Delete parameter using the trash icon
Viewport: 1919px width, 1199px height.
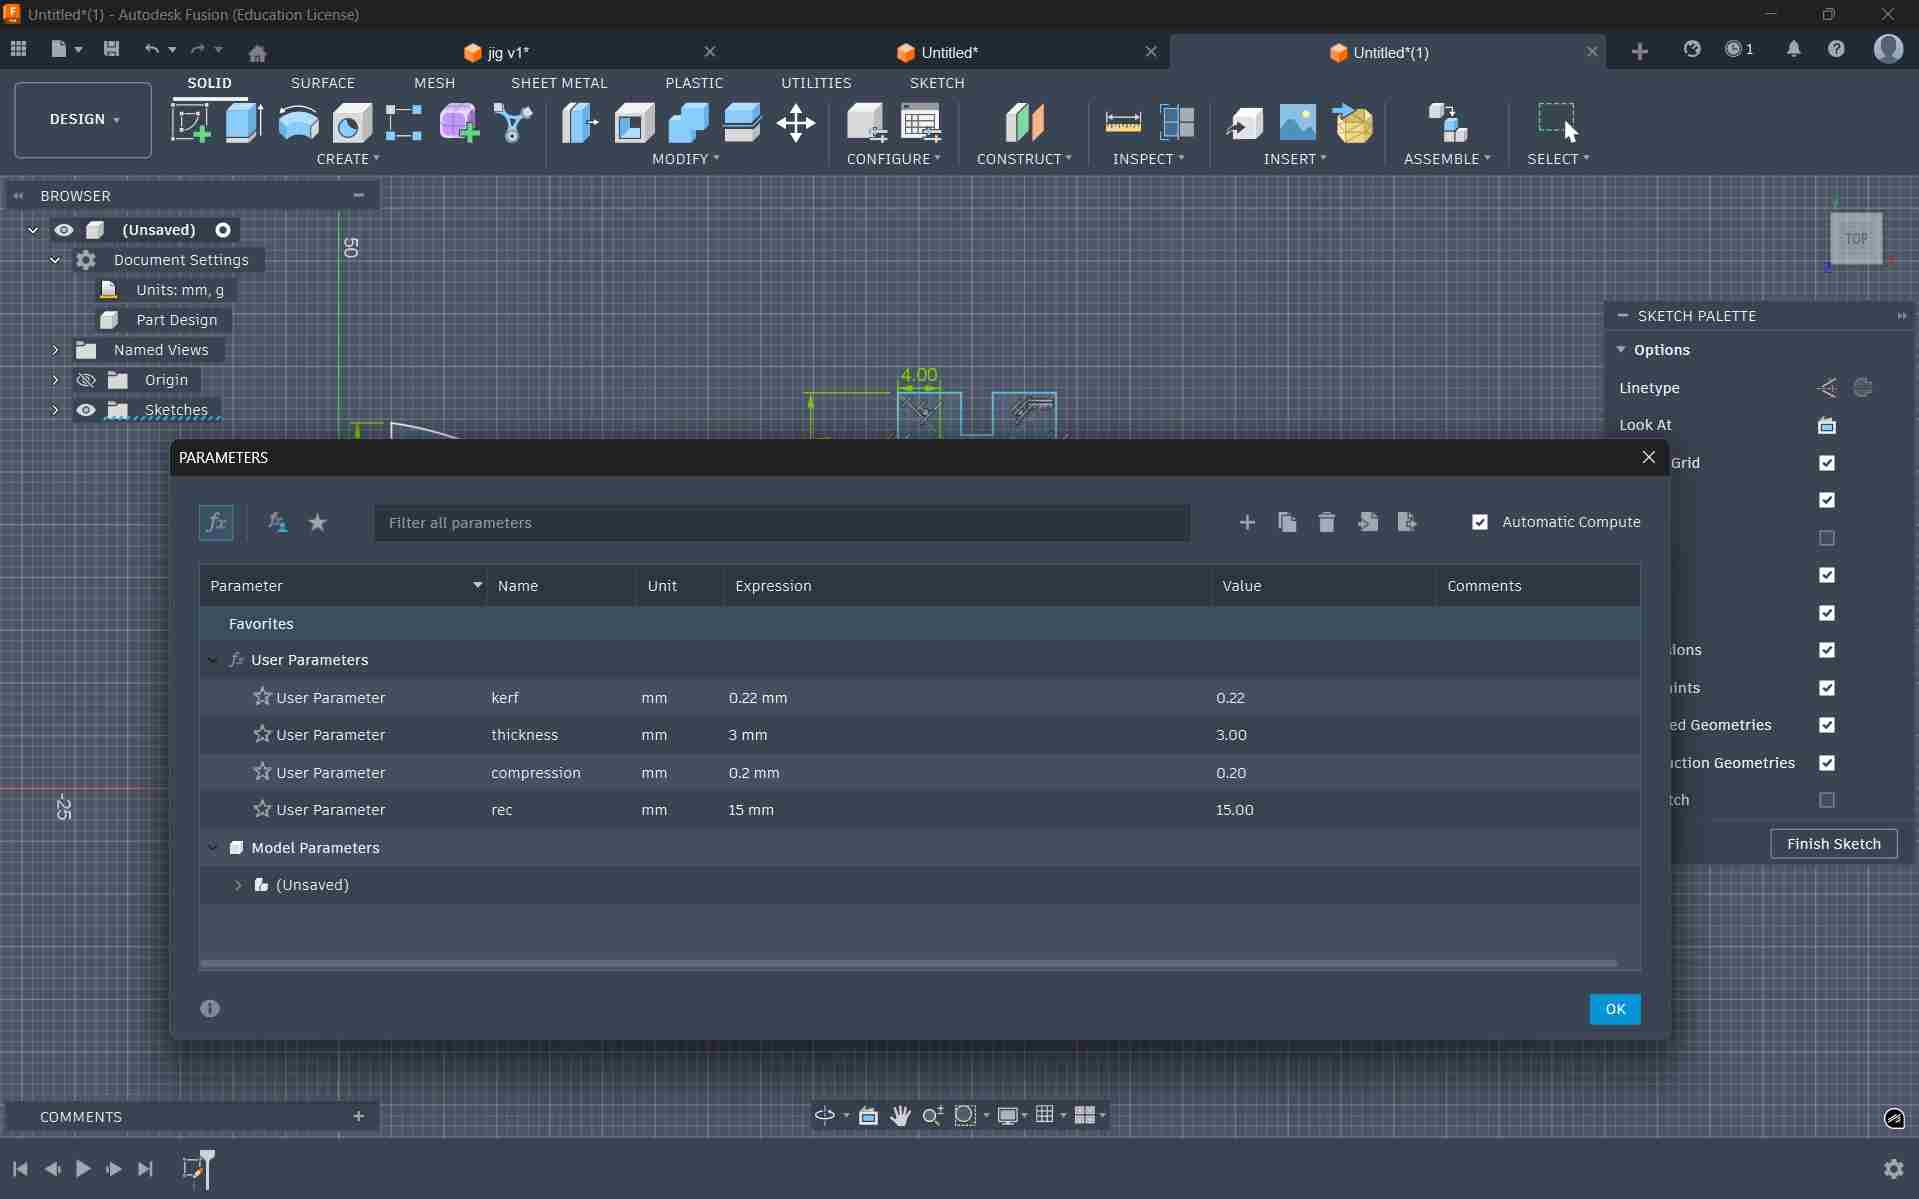pos(1327,522)
